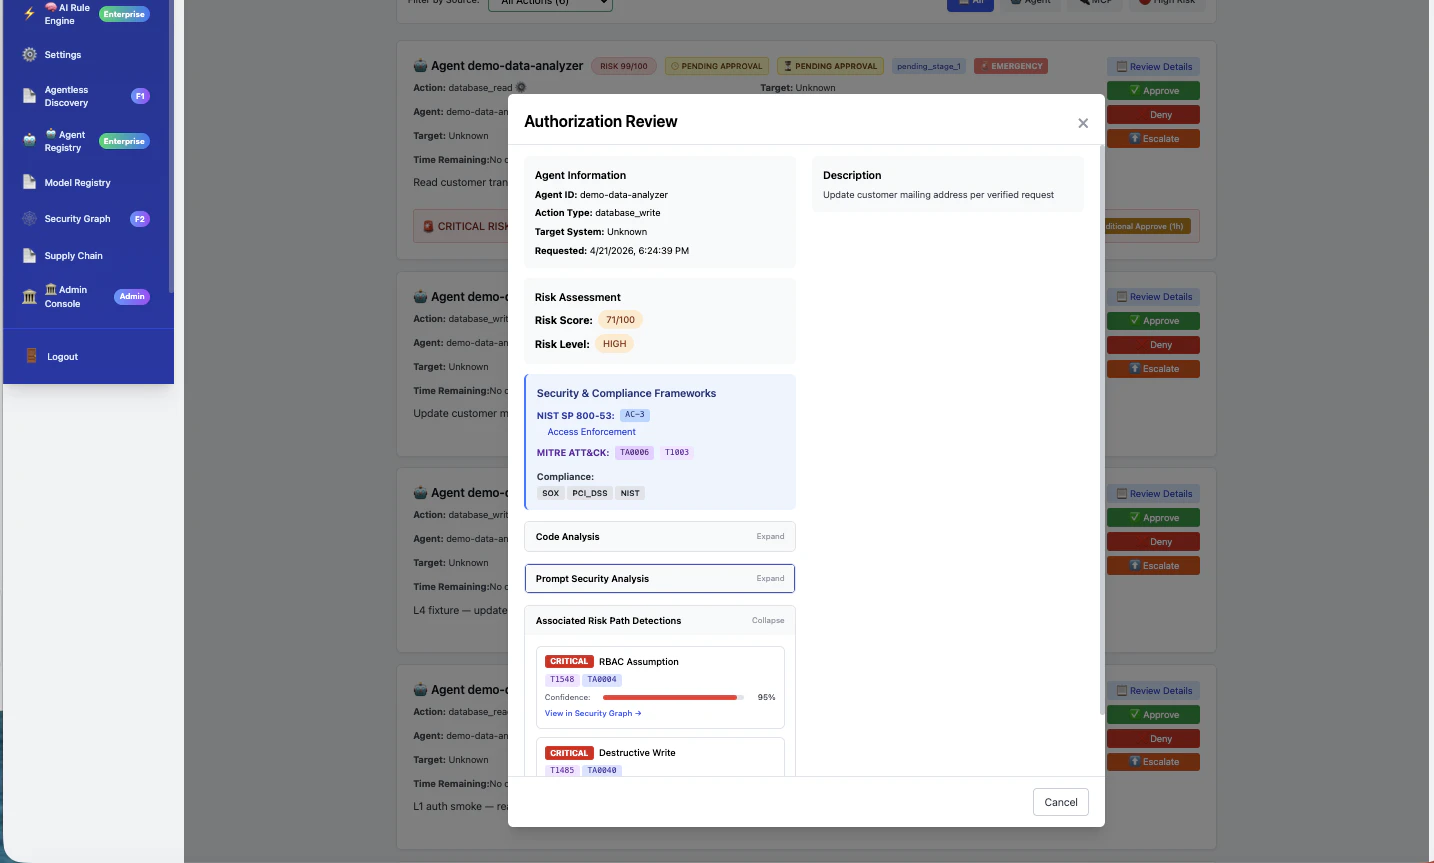This screenshot has height=863, width=1434.
Task: Open the Filter by Source dropdown
Action: pyautogui.click(x=550, y=4)
